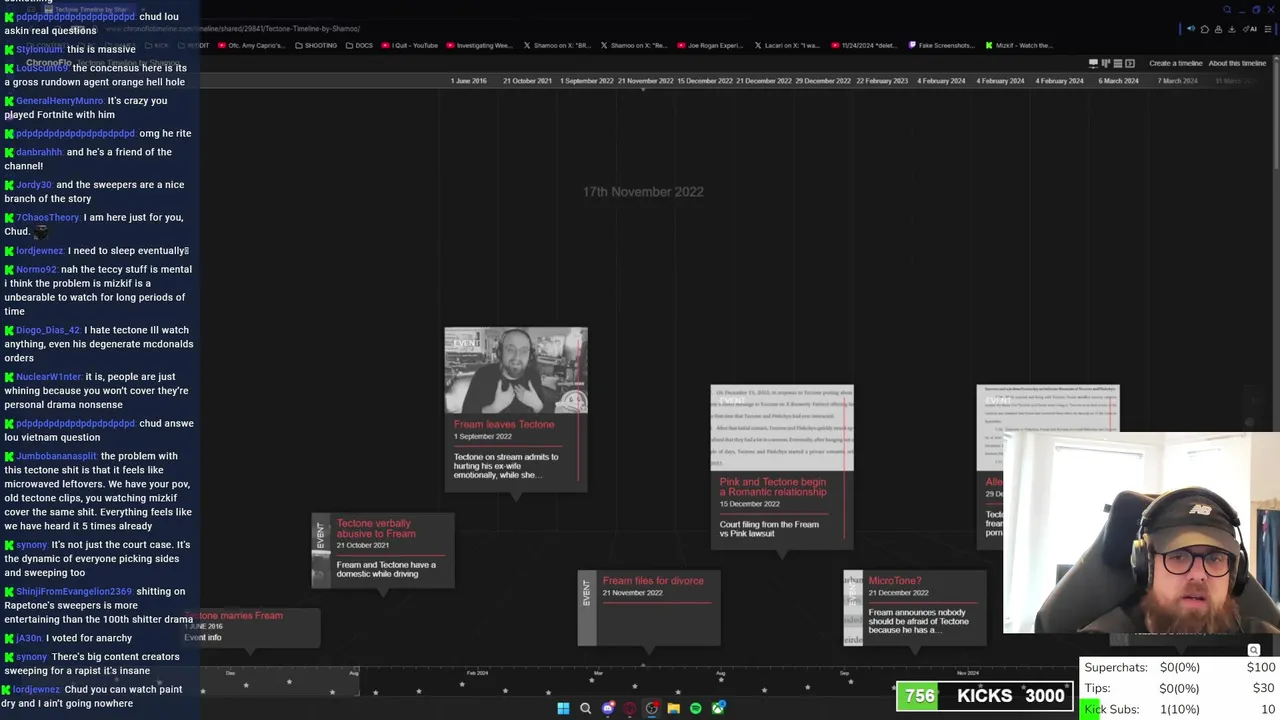
Task: Open the 'MicroTone?' event card
Action: 915,608
